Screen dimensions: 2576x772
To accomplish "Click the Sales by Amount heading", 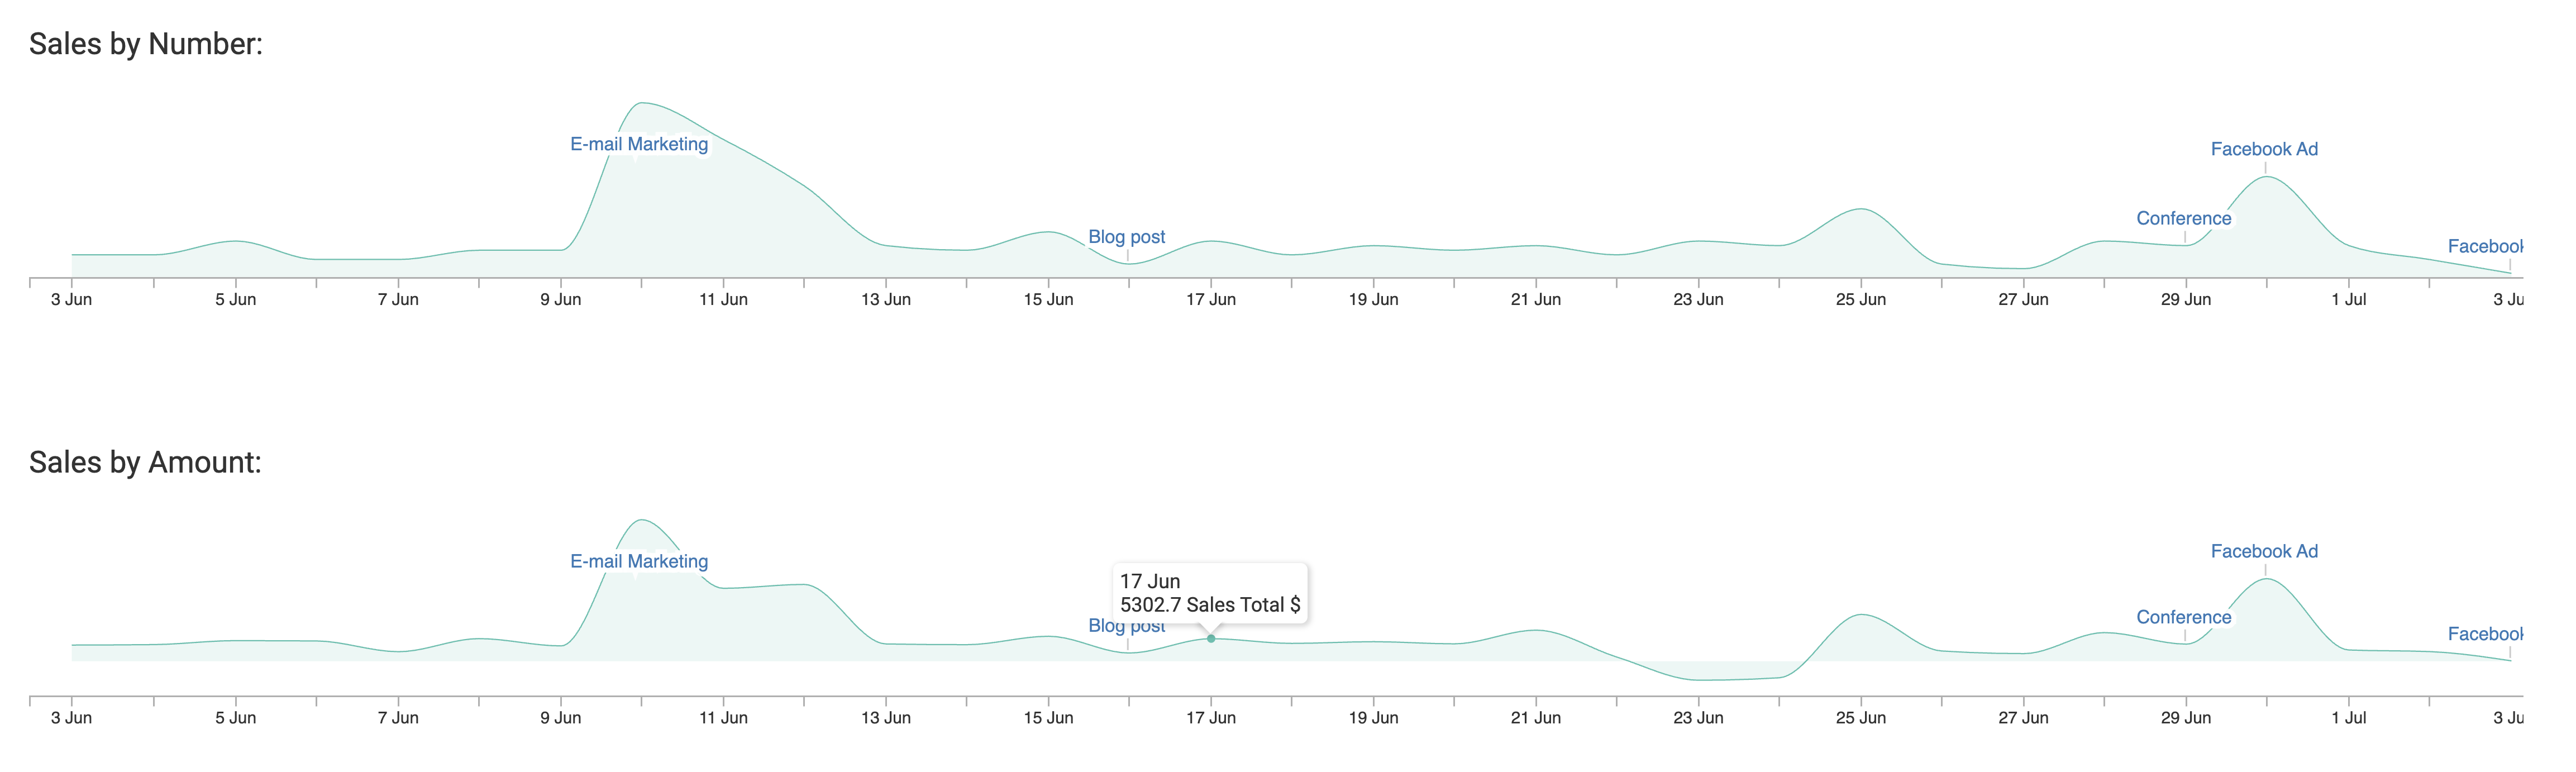I will click(x=145, y=462).
